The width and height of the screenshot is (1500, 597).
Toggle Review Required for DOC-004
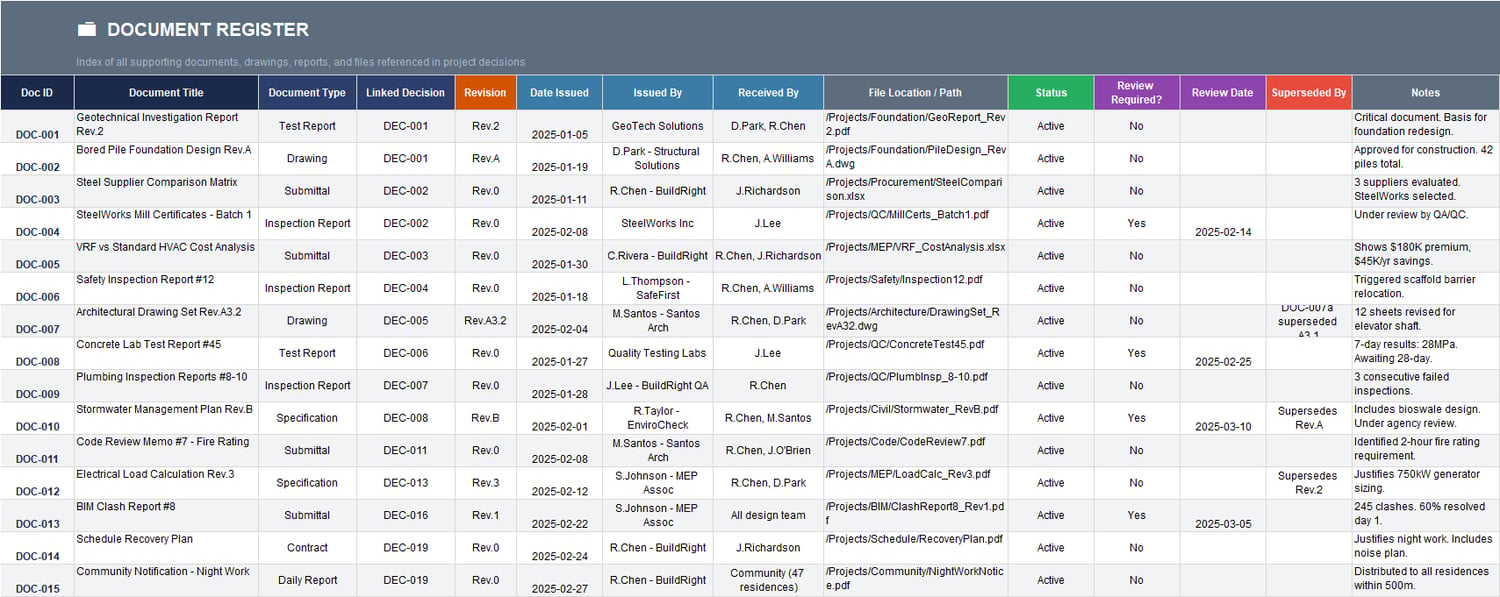[1135, 223]
